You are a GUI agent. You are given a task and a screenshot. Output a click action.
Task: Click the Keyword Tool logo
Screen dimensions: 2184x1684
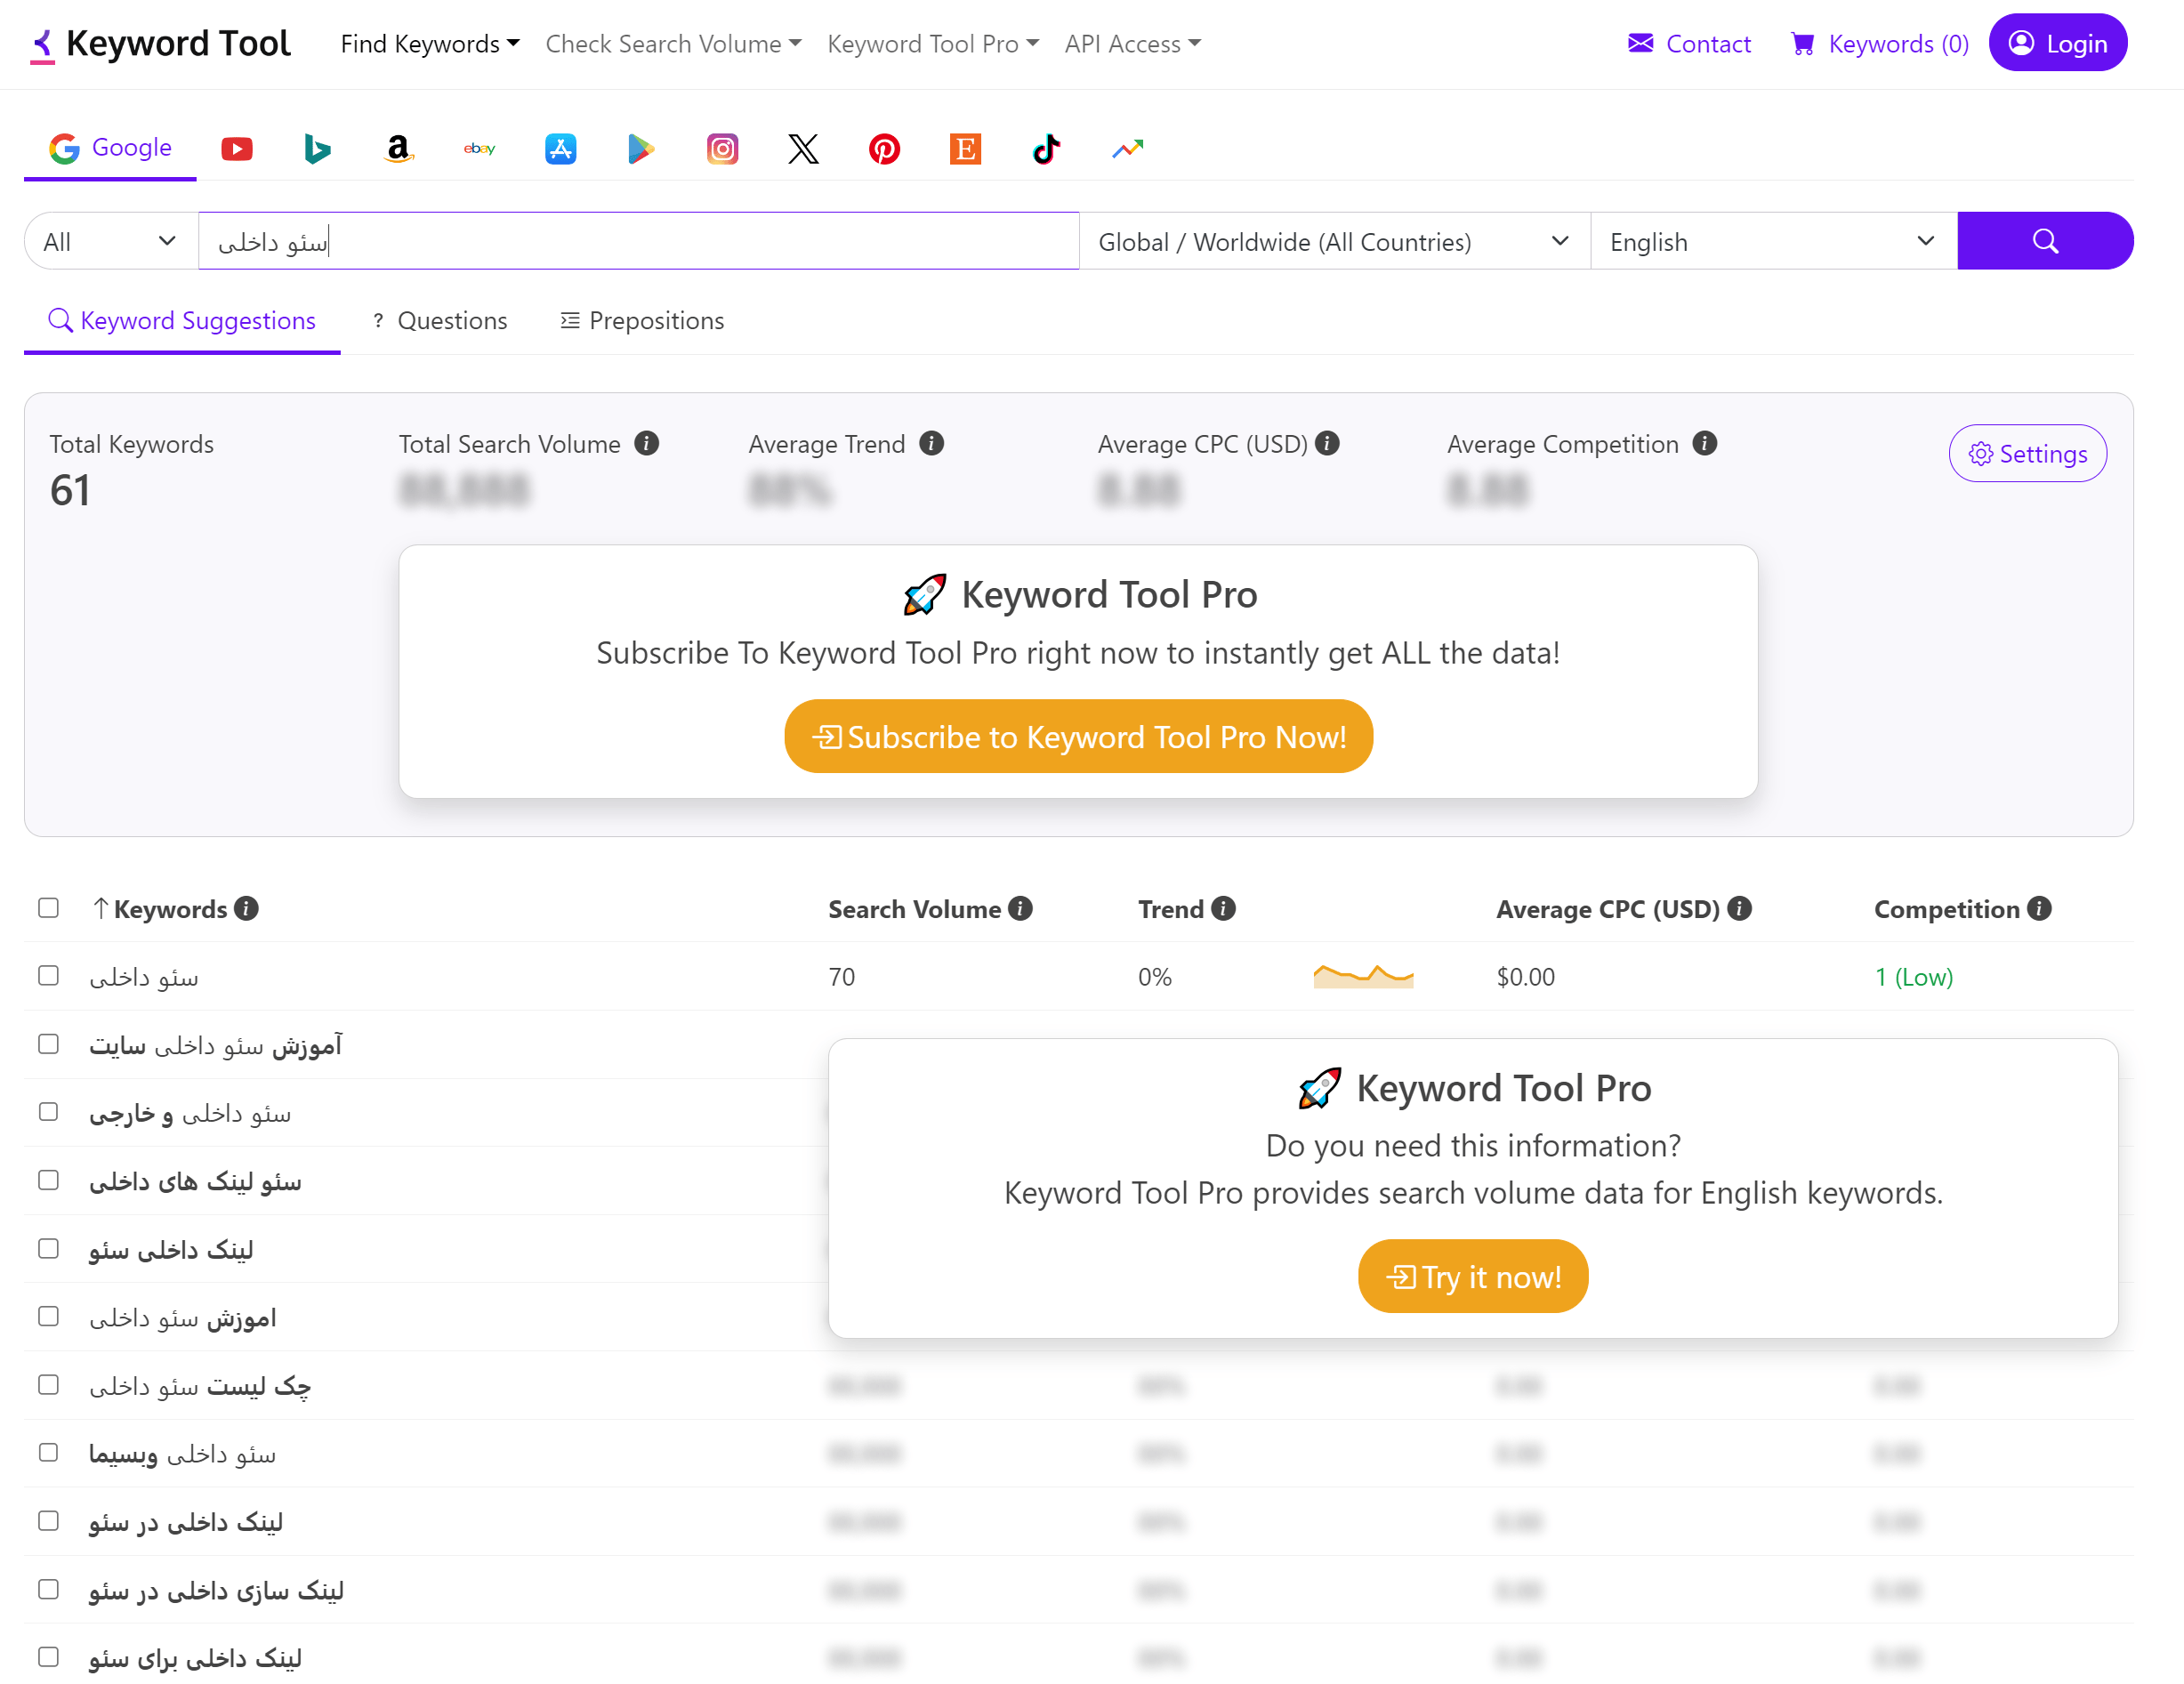coord(160,44)
